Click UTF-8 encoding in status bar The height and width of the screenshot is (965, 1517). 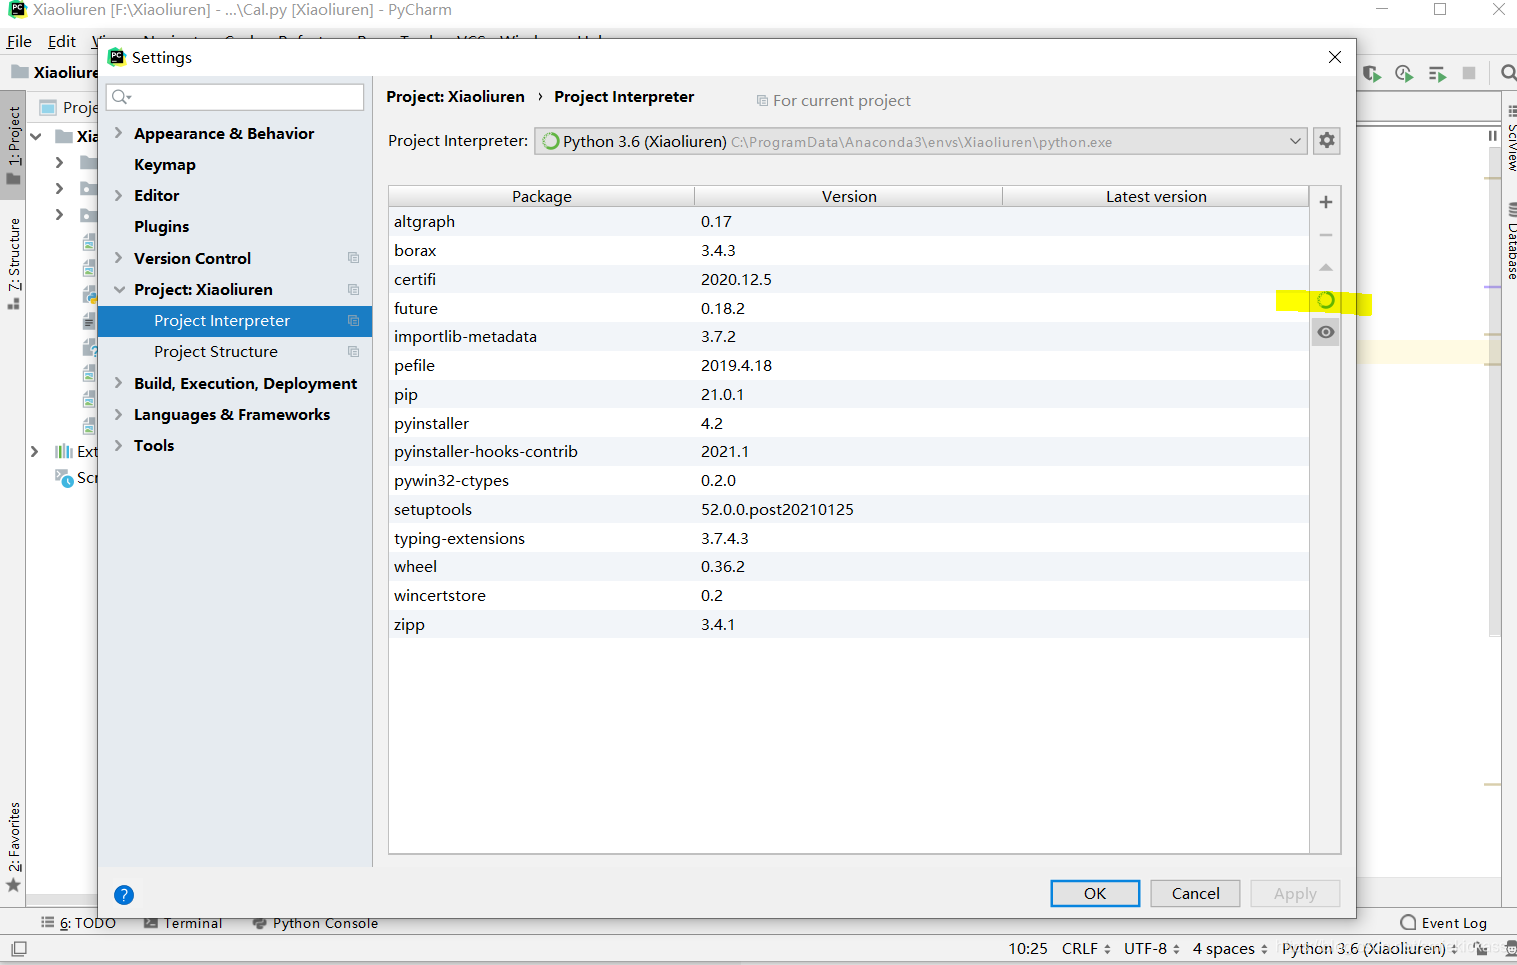click(x=1151, y=949)
